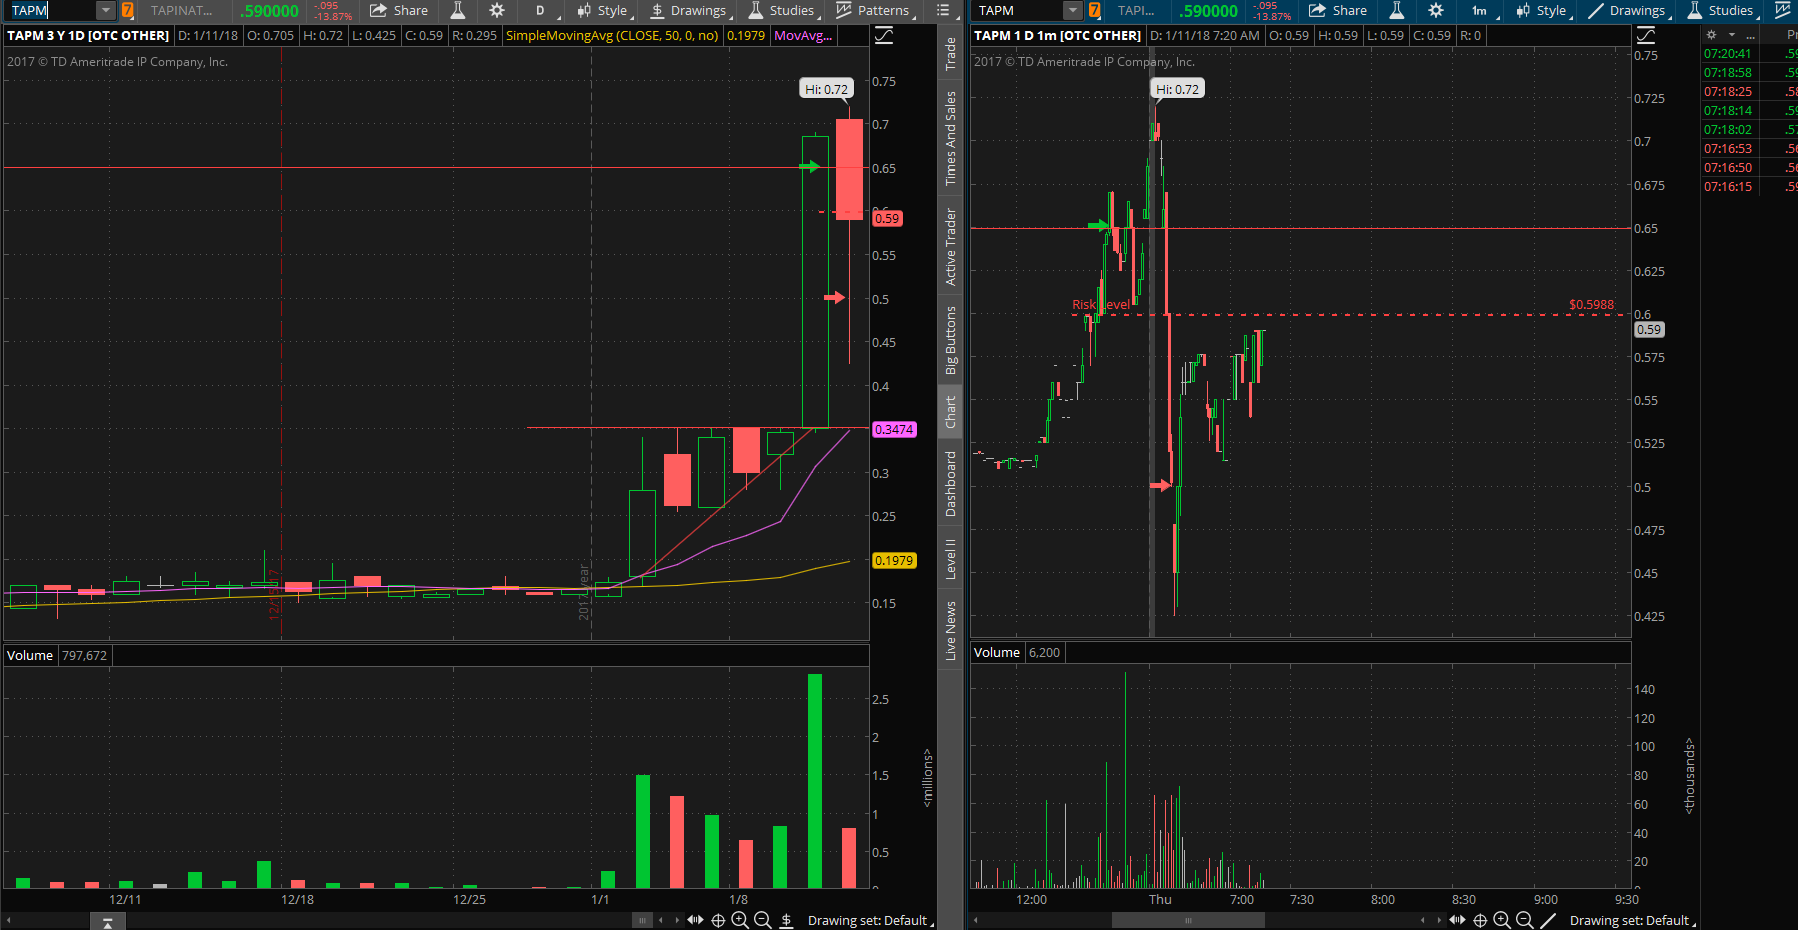Click the orange symbol link icon in left chart
The image size is (1798, 930).
(x=127, y=11)
